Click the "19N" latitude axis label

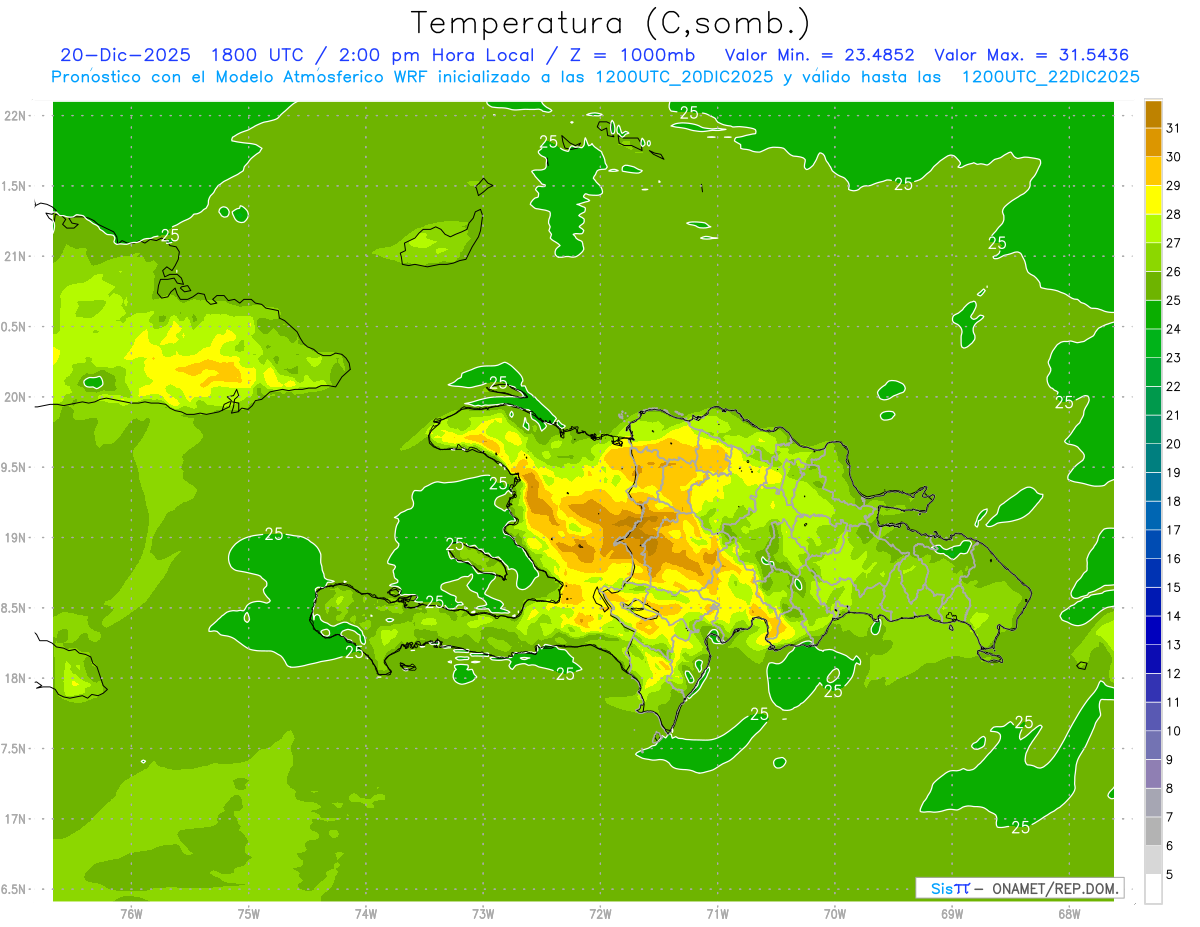click(x=15, y=538)
